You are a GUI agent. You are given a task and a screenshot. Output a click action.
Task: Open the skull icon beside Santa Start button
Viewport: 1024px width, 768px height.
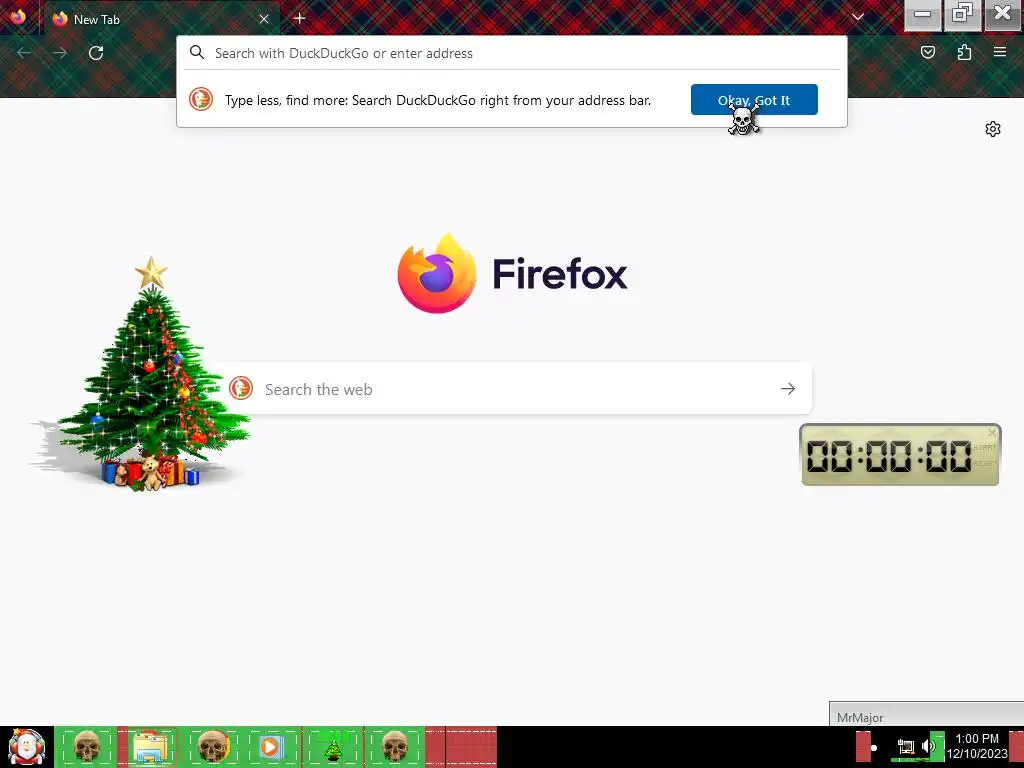point(87,747)
